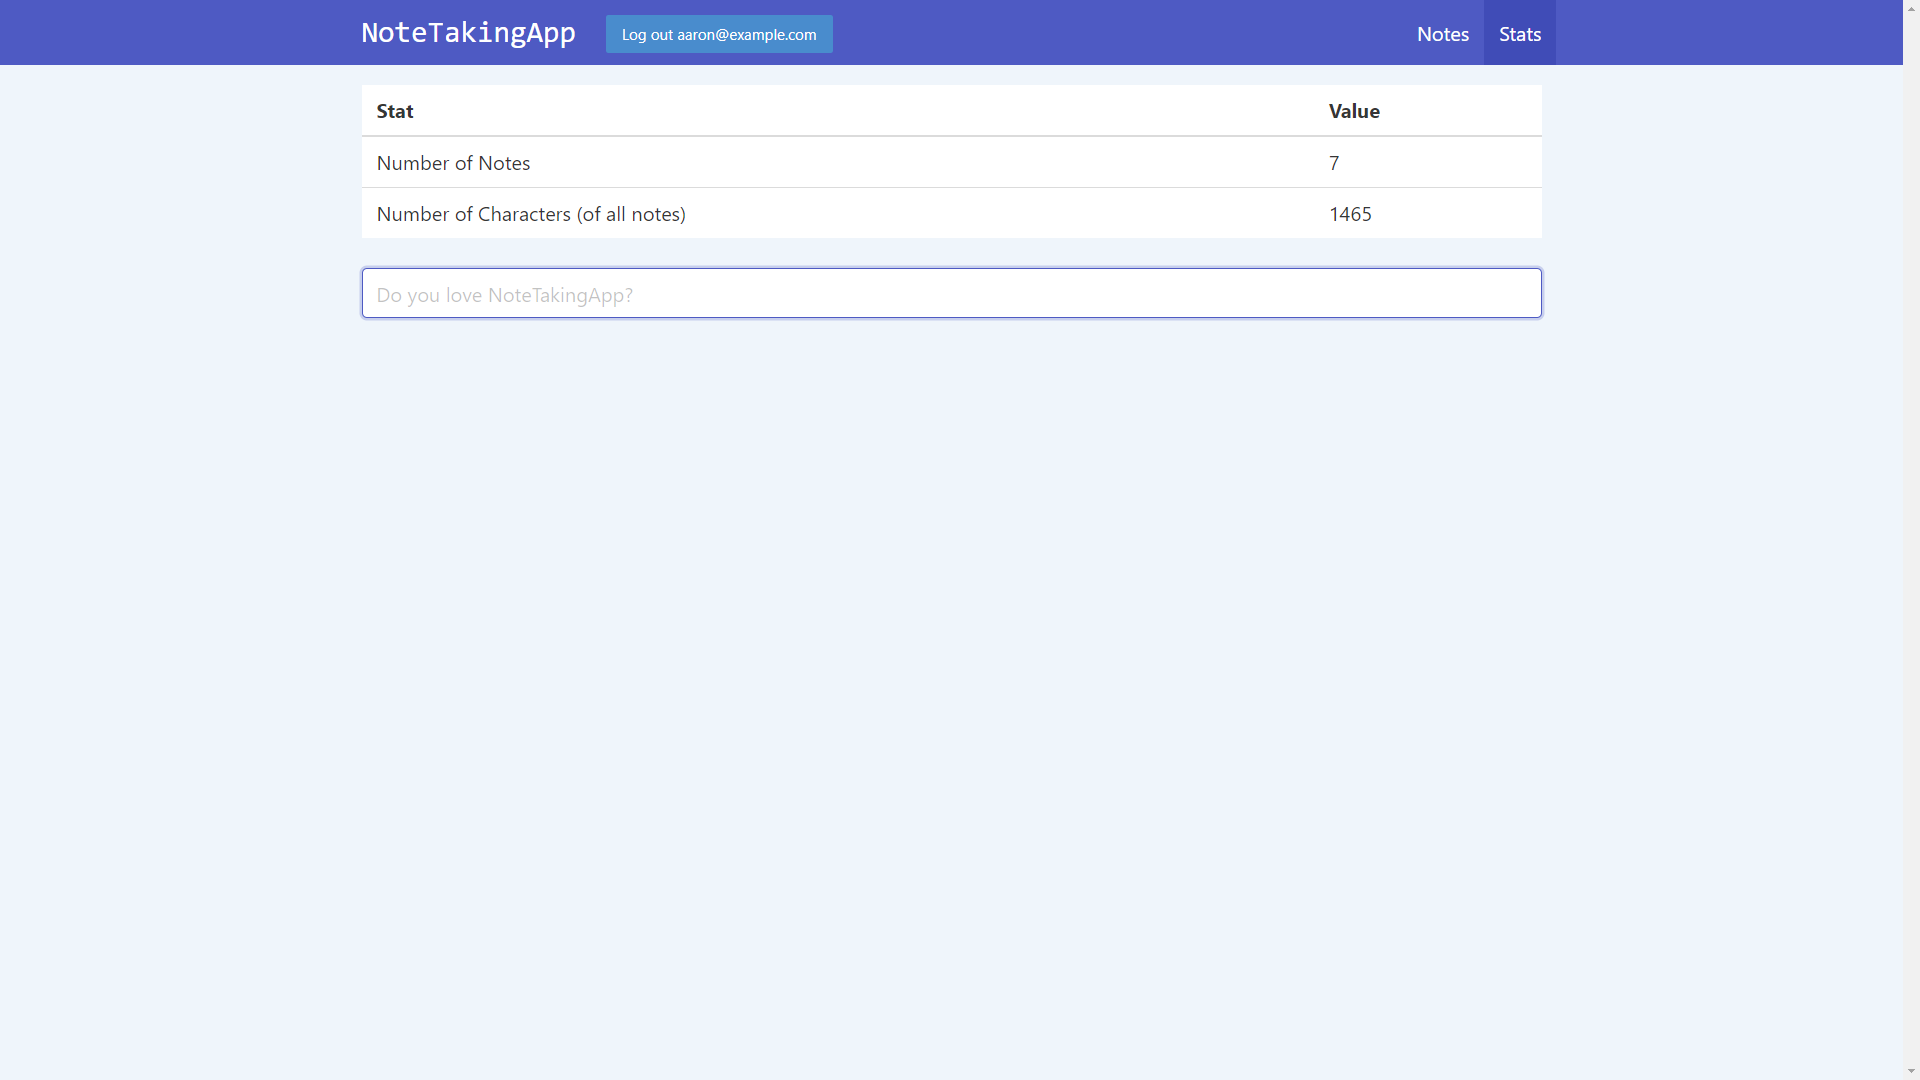Select the Stats navbar tab

tap(1519, 34)
